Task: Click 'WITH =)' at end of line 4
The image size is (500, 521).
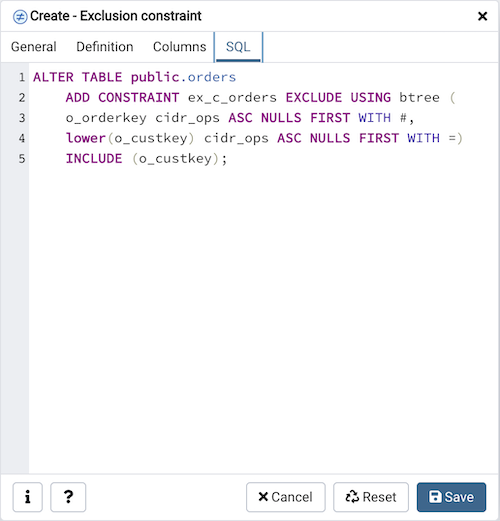Action: click(435, 138)
